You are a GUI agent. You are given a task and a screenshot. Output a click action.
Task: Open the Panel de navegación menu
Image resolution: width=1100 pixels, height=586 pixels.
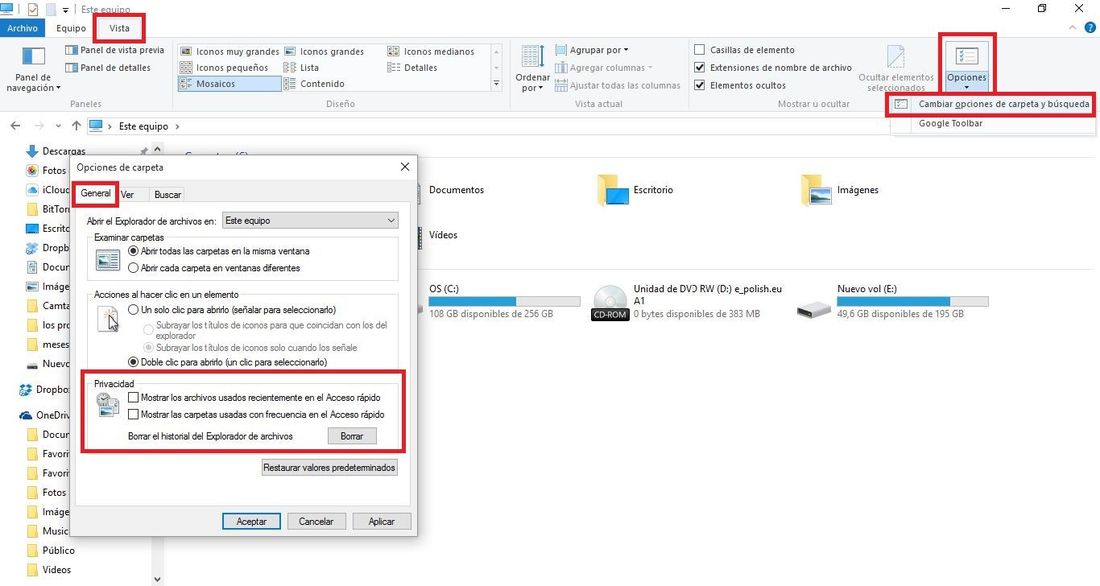click(x=33, y=69)
